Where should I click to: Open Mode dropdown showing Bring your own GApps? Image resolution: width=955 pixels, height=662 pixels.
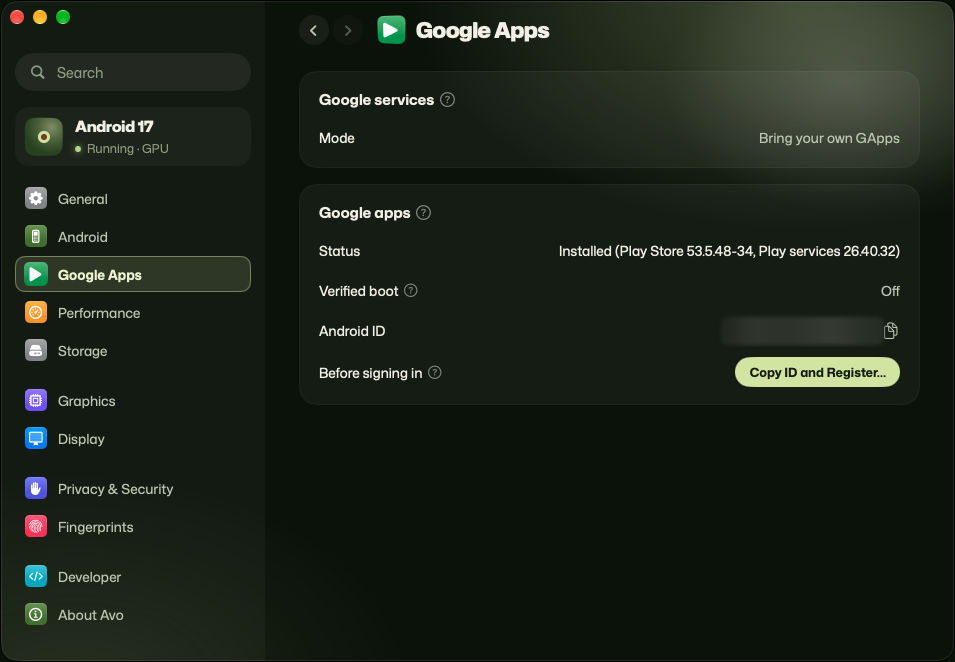point(829,138)
